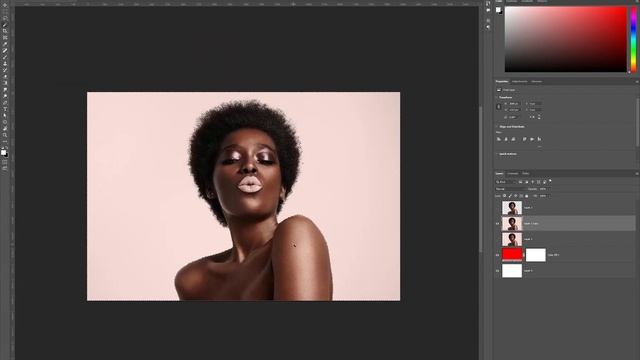Click the align horizontal centers icon
The height and width of the screenshot is (360, 640).
(x=506, y=139)
